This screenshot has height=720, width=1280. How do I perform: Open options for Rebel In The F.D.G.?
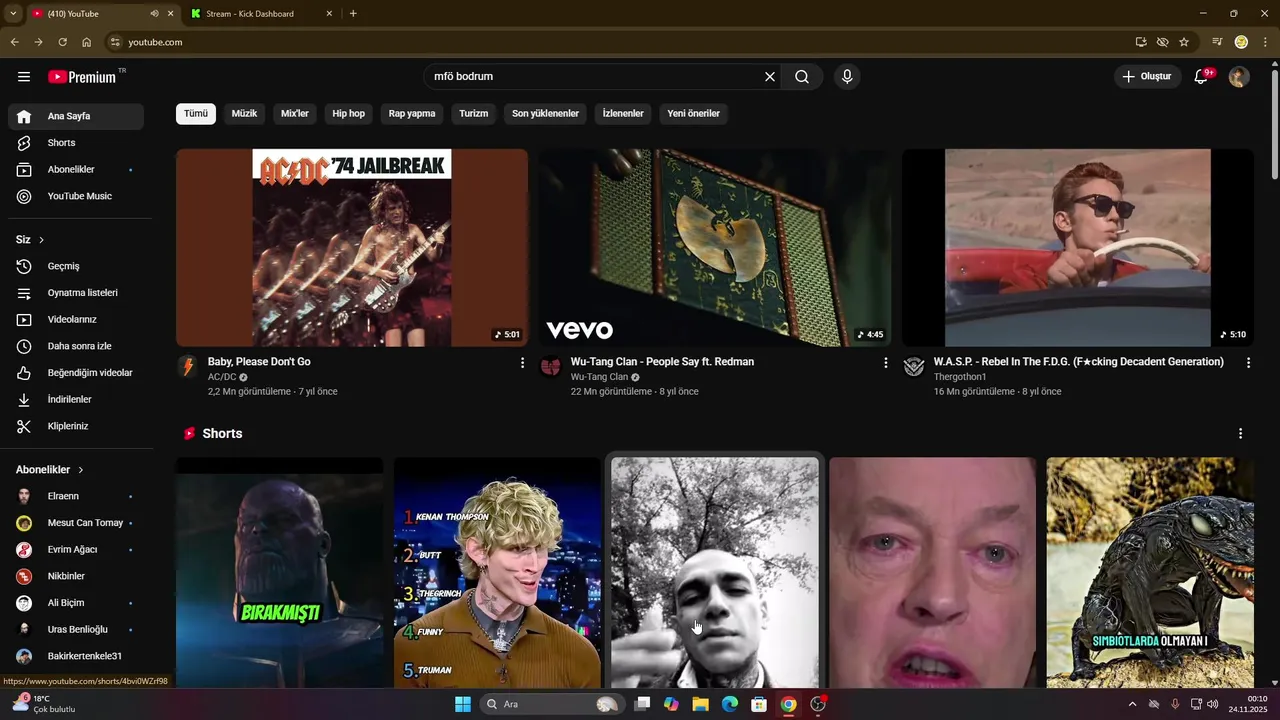point(1248,363)
